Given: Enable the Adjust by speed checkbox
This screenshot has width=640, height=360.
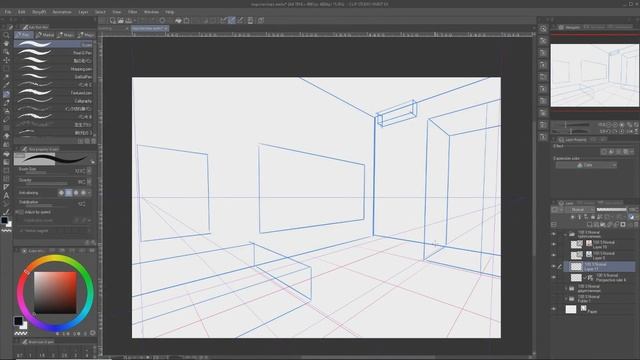Looking at the screenshot, I should (x=21, y=212).
